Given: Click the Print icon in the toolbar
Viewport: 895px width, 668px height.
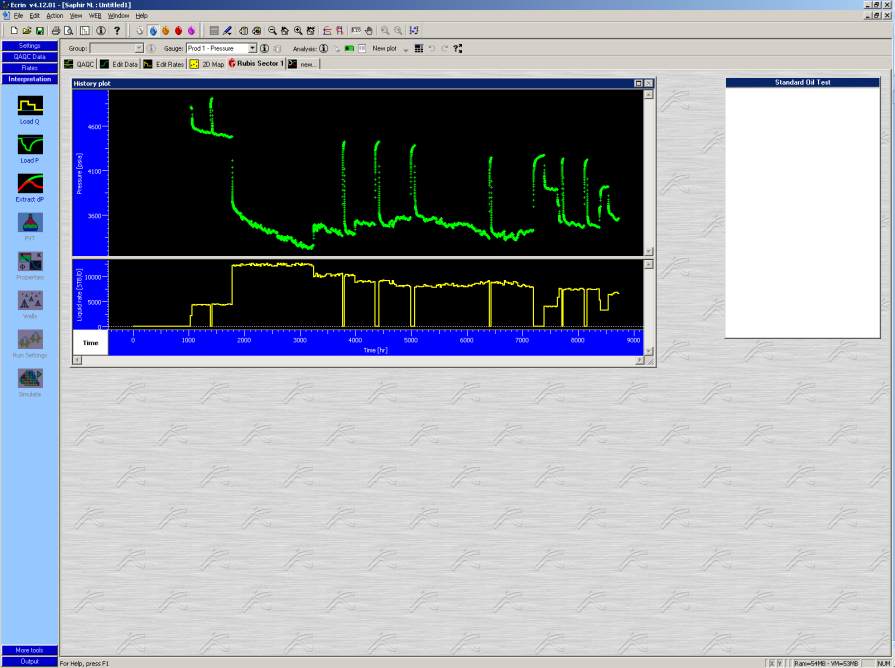Looking at the screenshot, I should coord(56,31).
